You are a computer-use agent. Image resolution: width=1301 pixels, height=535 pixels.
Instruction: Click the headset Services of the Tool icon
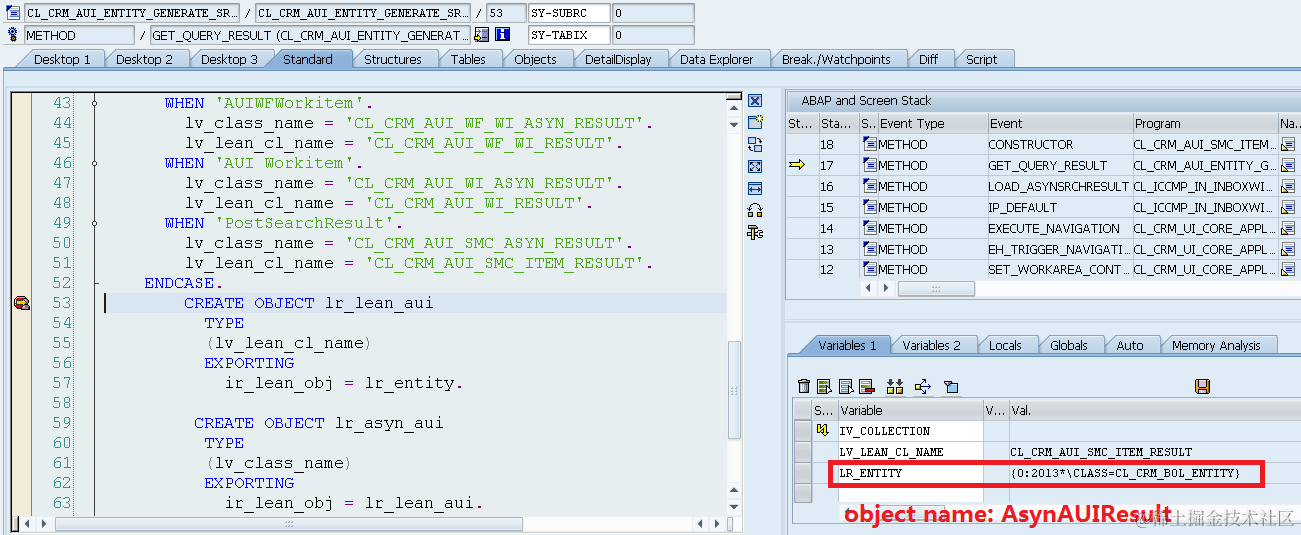(755, 210)
